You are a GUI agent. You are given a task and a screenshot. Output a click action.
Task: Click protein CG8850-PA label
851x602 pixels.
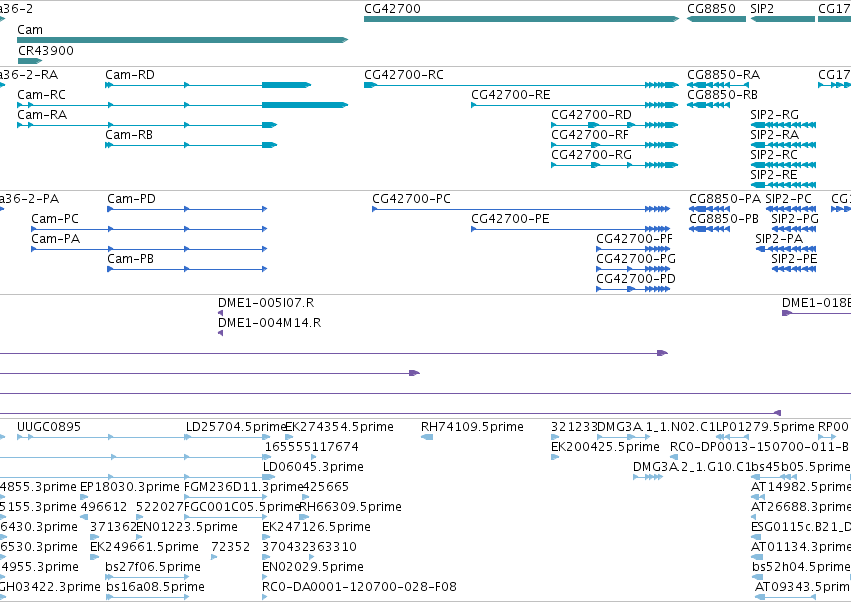point(725,199)
